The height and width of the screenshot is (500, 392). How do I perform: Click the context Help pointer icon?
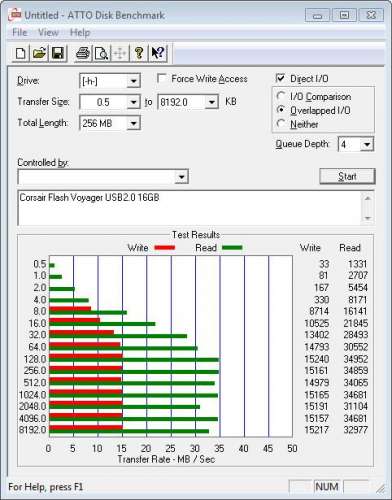[x=158, y=53]
